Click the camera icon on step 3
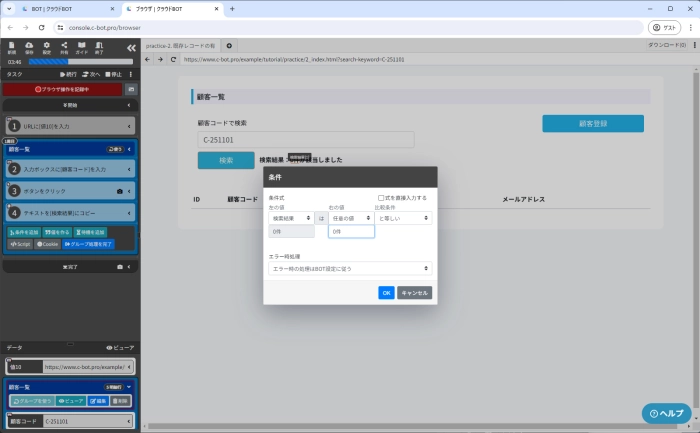700x433 pixels. pos(121,190)
